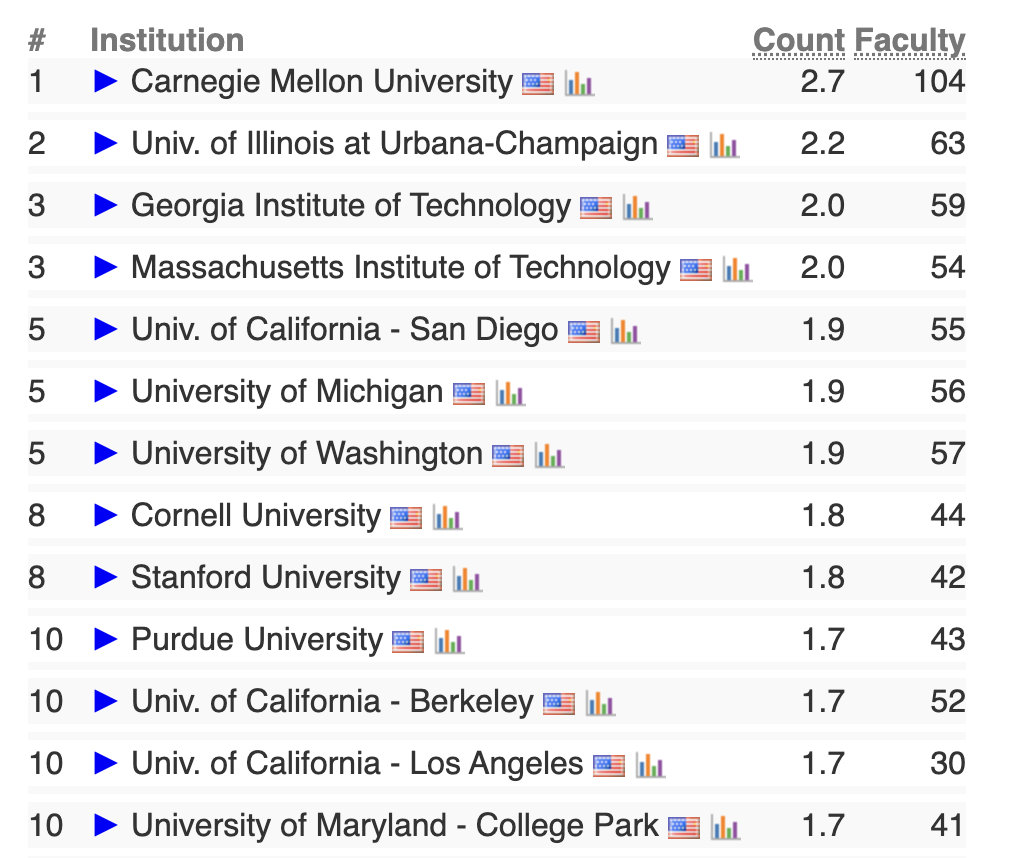Click the flag icon beside Univ. of California - Berkeley
Viewport: 1026px width, 858px height.
[x=559, y=704]
